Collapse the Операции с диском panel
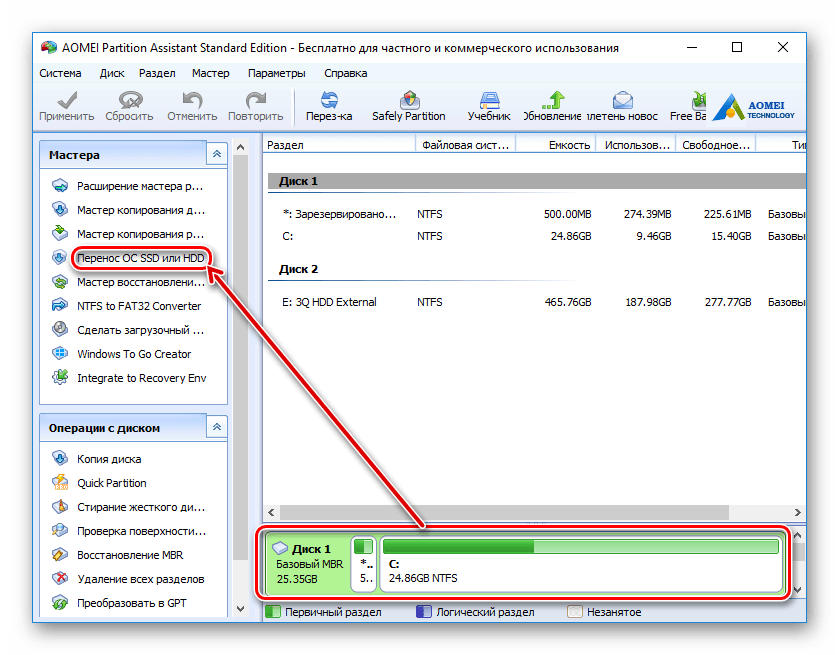Viewport: 839px width, 655px height. (x=217, y=427)
